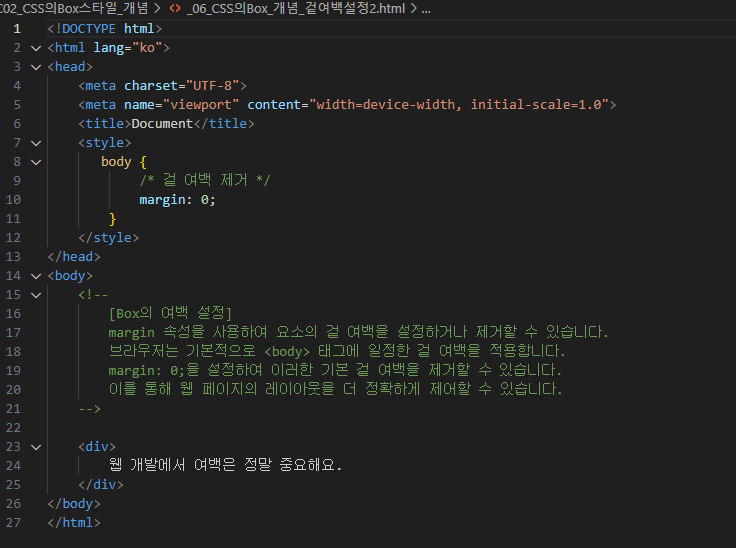This screenshot has width=736, height=548.
Task: Fold the HTML comment block on line 15
Action: coord(36,295)
